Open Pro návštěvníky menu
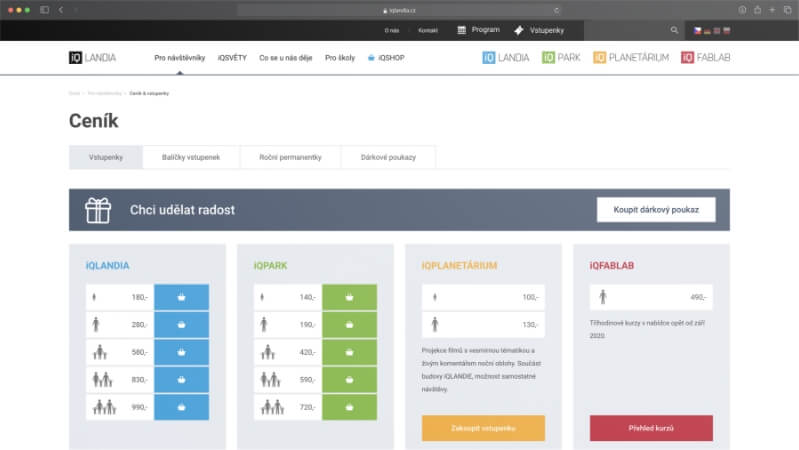The image size is (799, 450). (x=179, y=58)
